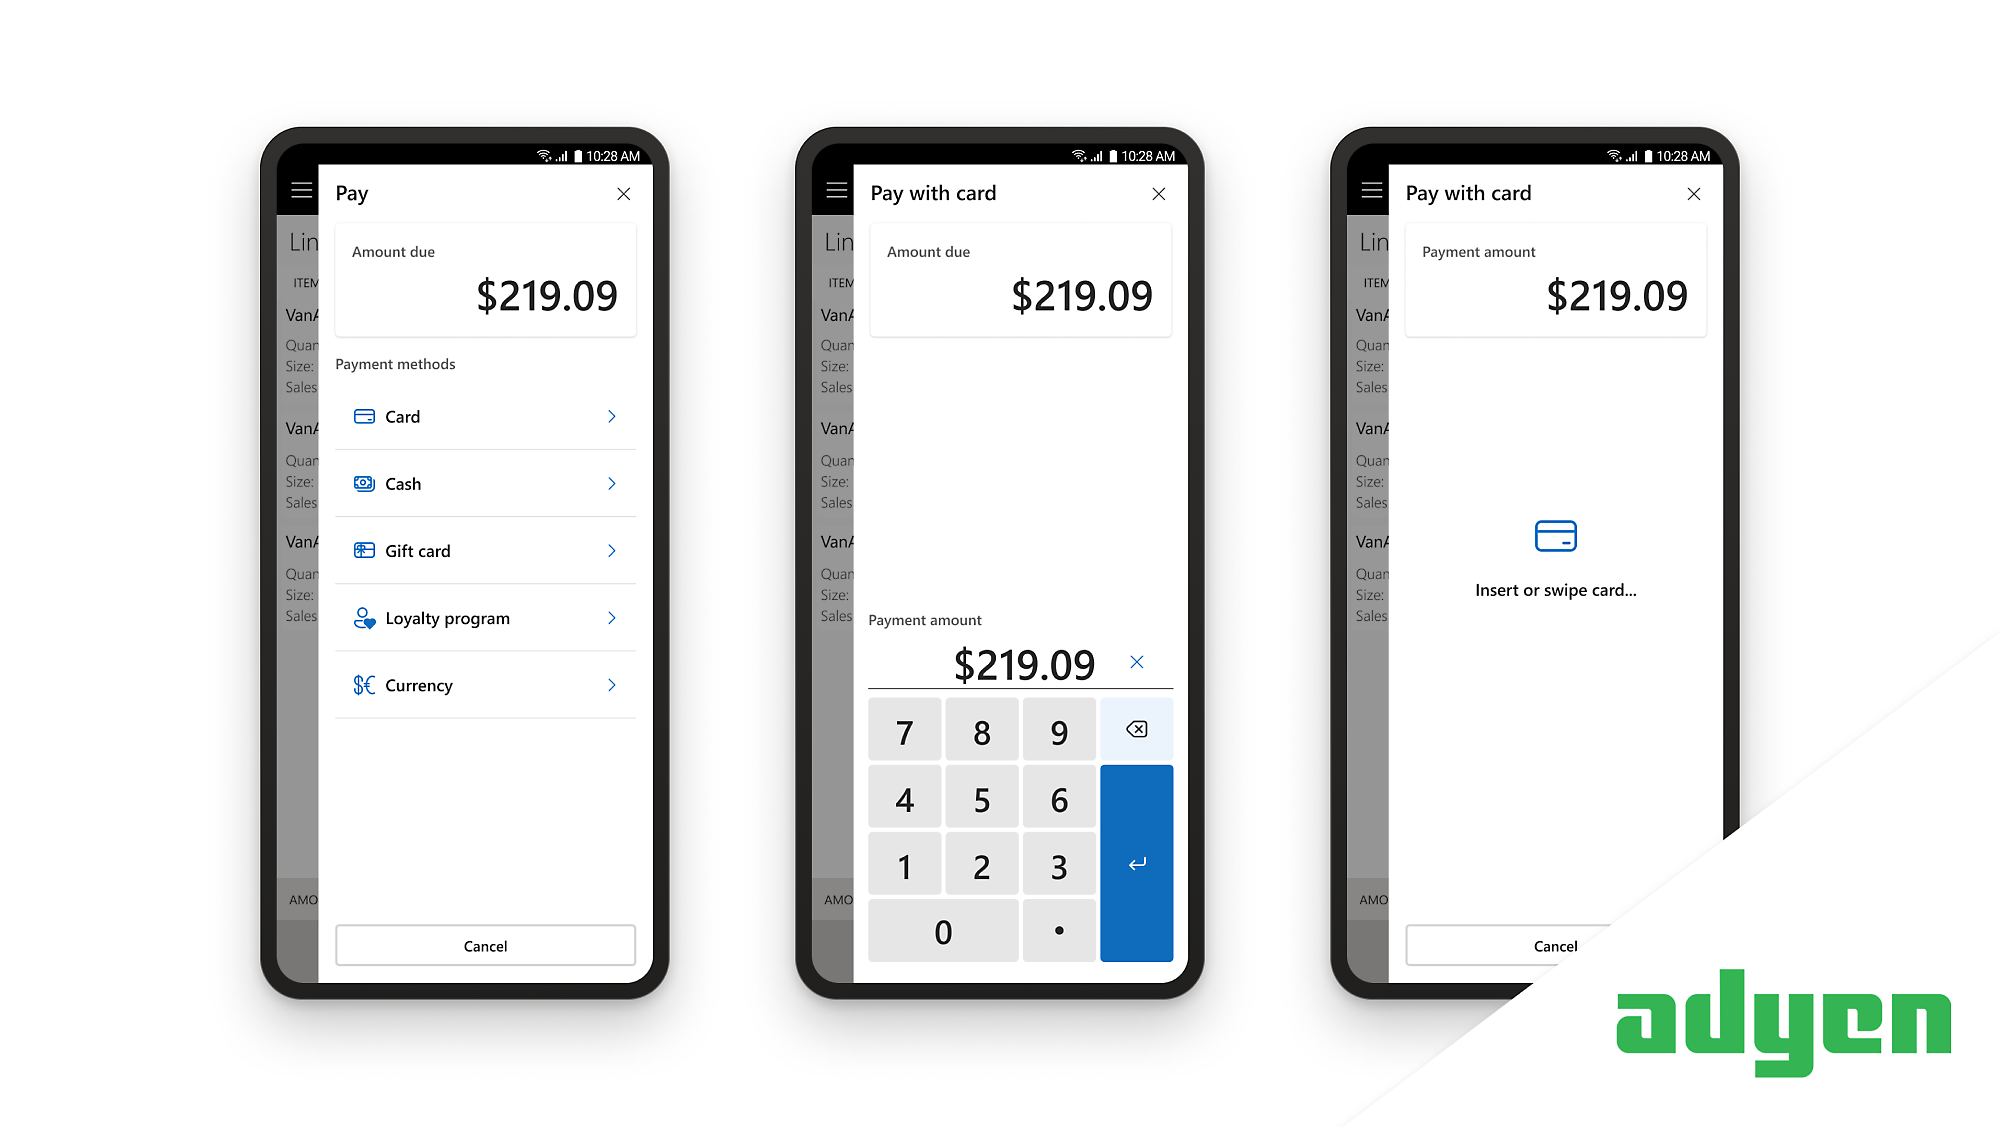
Task: Select the Gift card payment method icon
Action: (x=361, y=550)
